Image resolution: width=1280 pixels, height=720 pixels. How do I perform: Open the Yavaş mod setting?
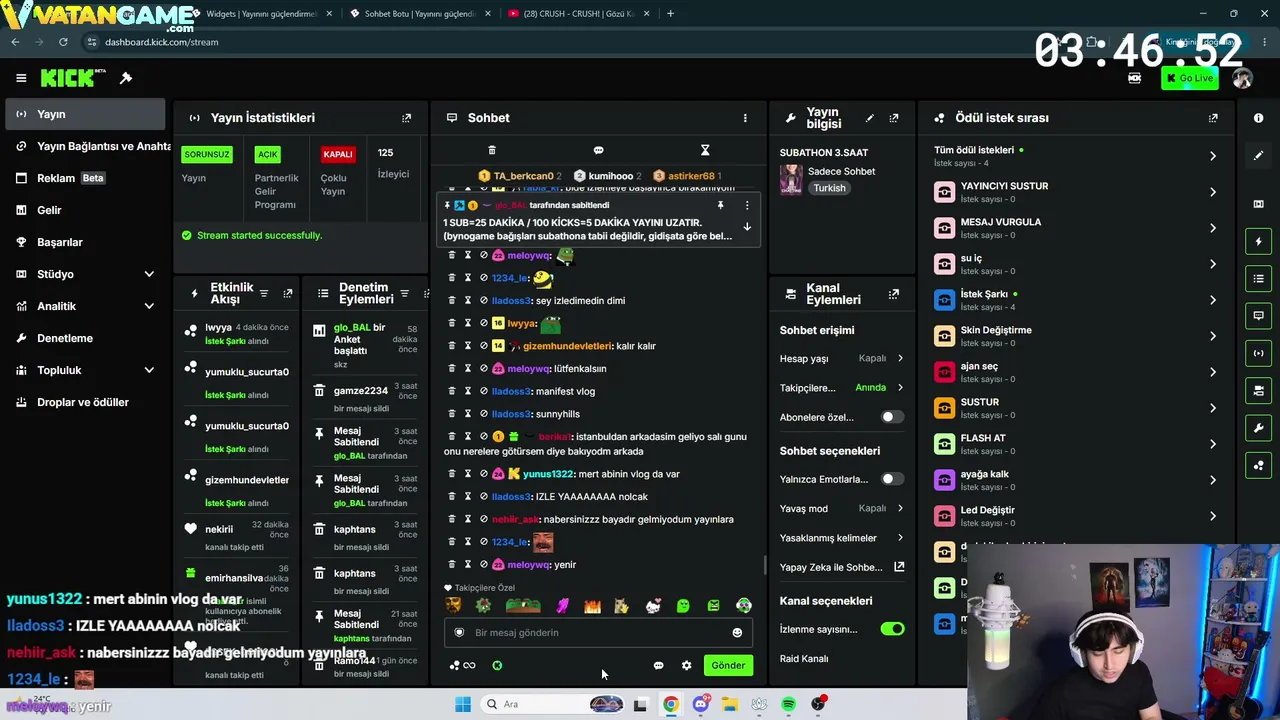coord(842,508)
